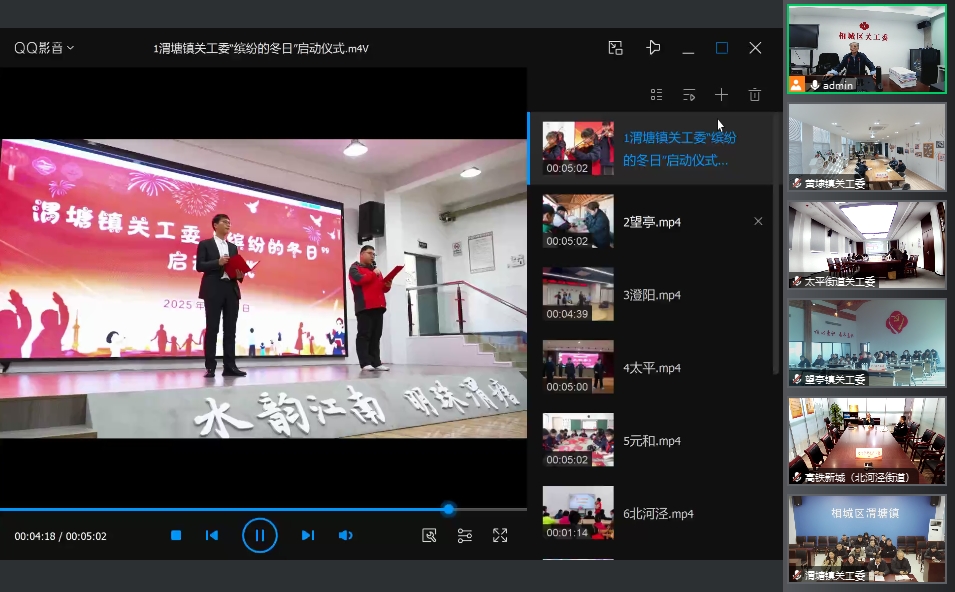Open the QQ影音 main menu dropdown
955x592 pixels.
(44, 48)
